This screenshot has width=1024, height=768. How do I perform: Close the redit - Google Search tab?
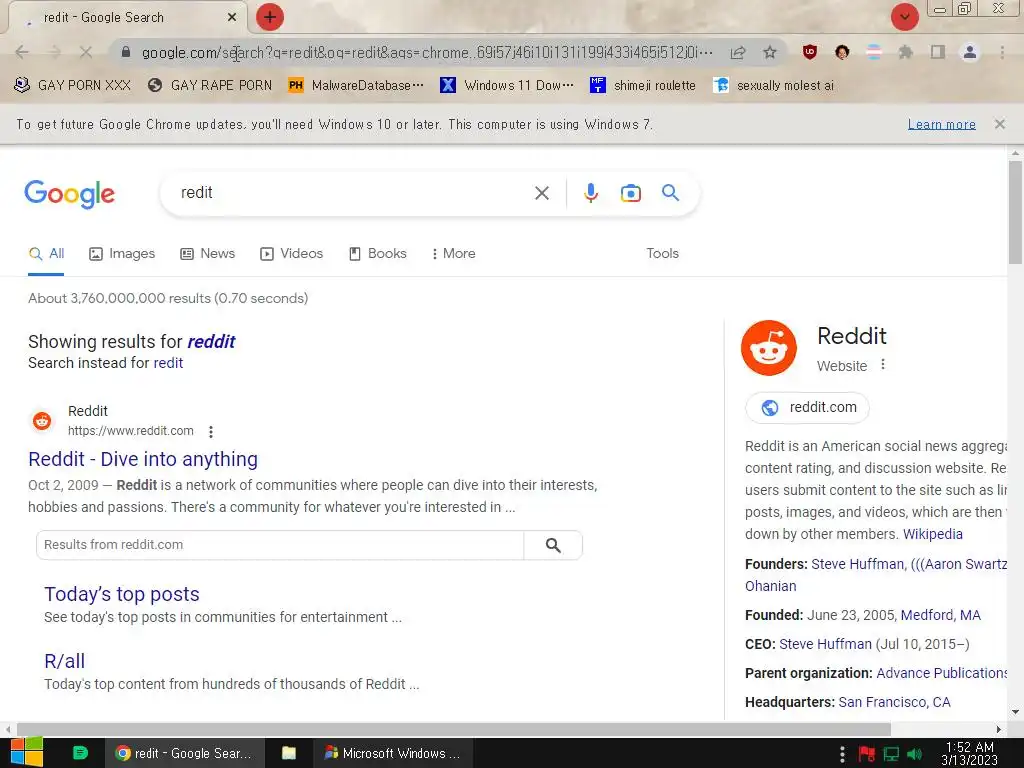point(232,17)
